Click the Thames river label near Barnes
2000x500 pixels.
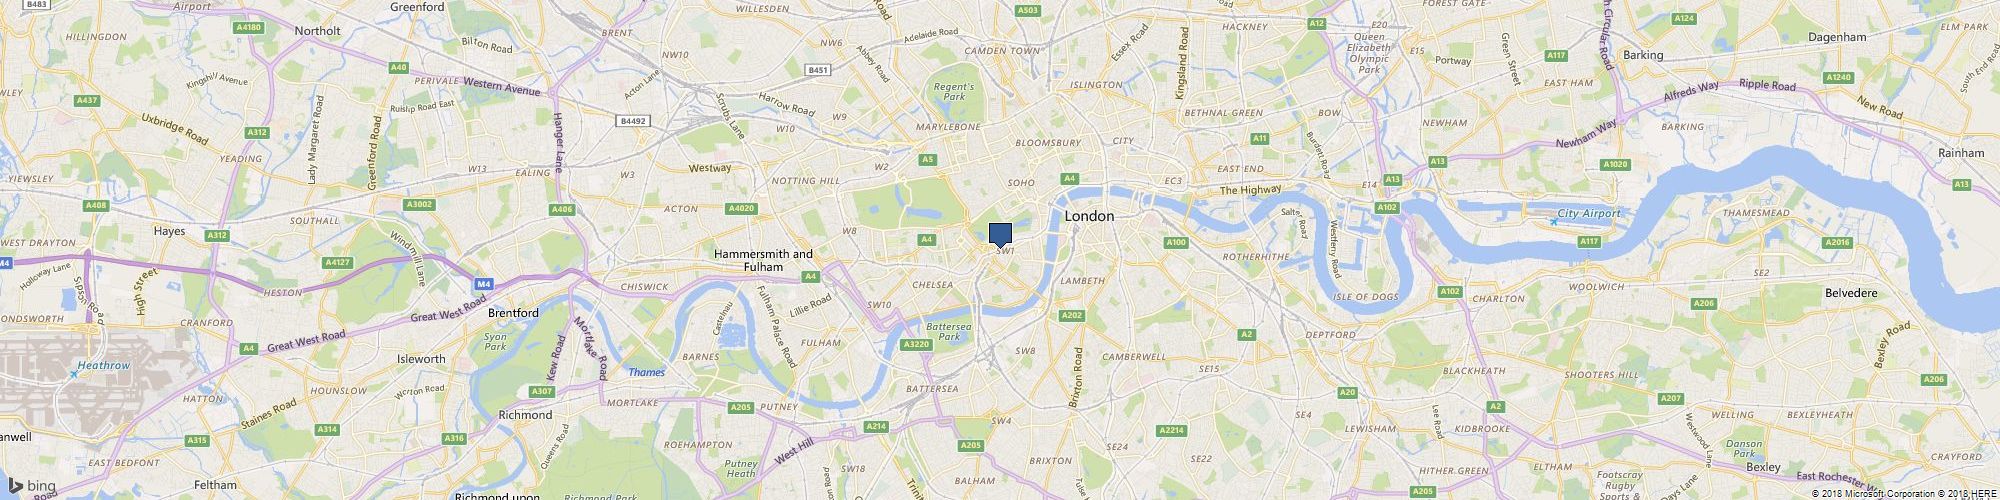[x=646, y=372]
